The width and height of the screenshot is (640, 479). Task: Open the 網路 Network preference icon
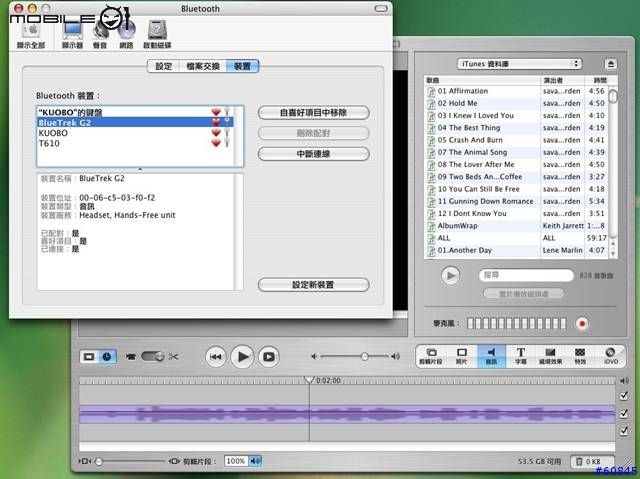(x=126, y=36)
